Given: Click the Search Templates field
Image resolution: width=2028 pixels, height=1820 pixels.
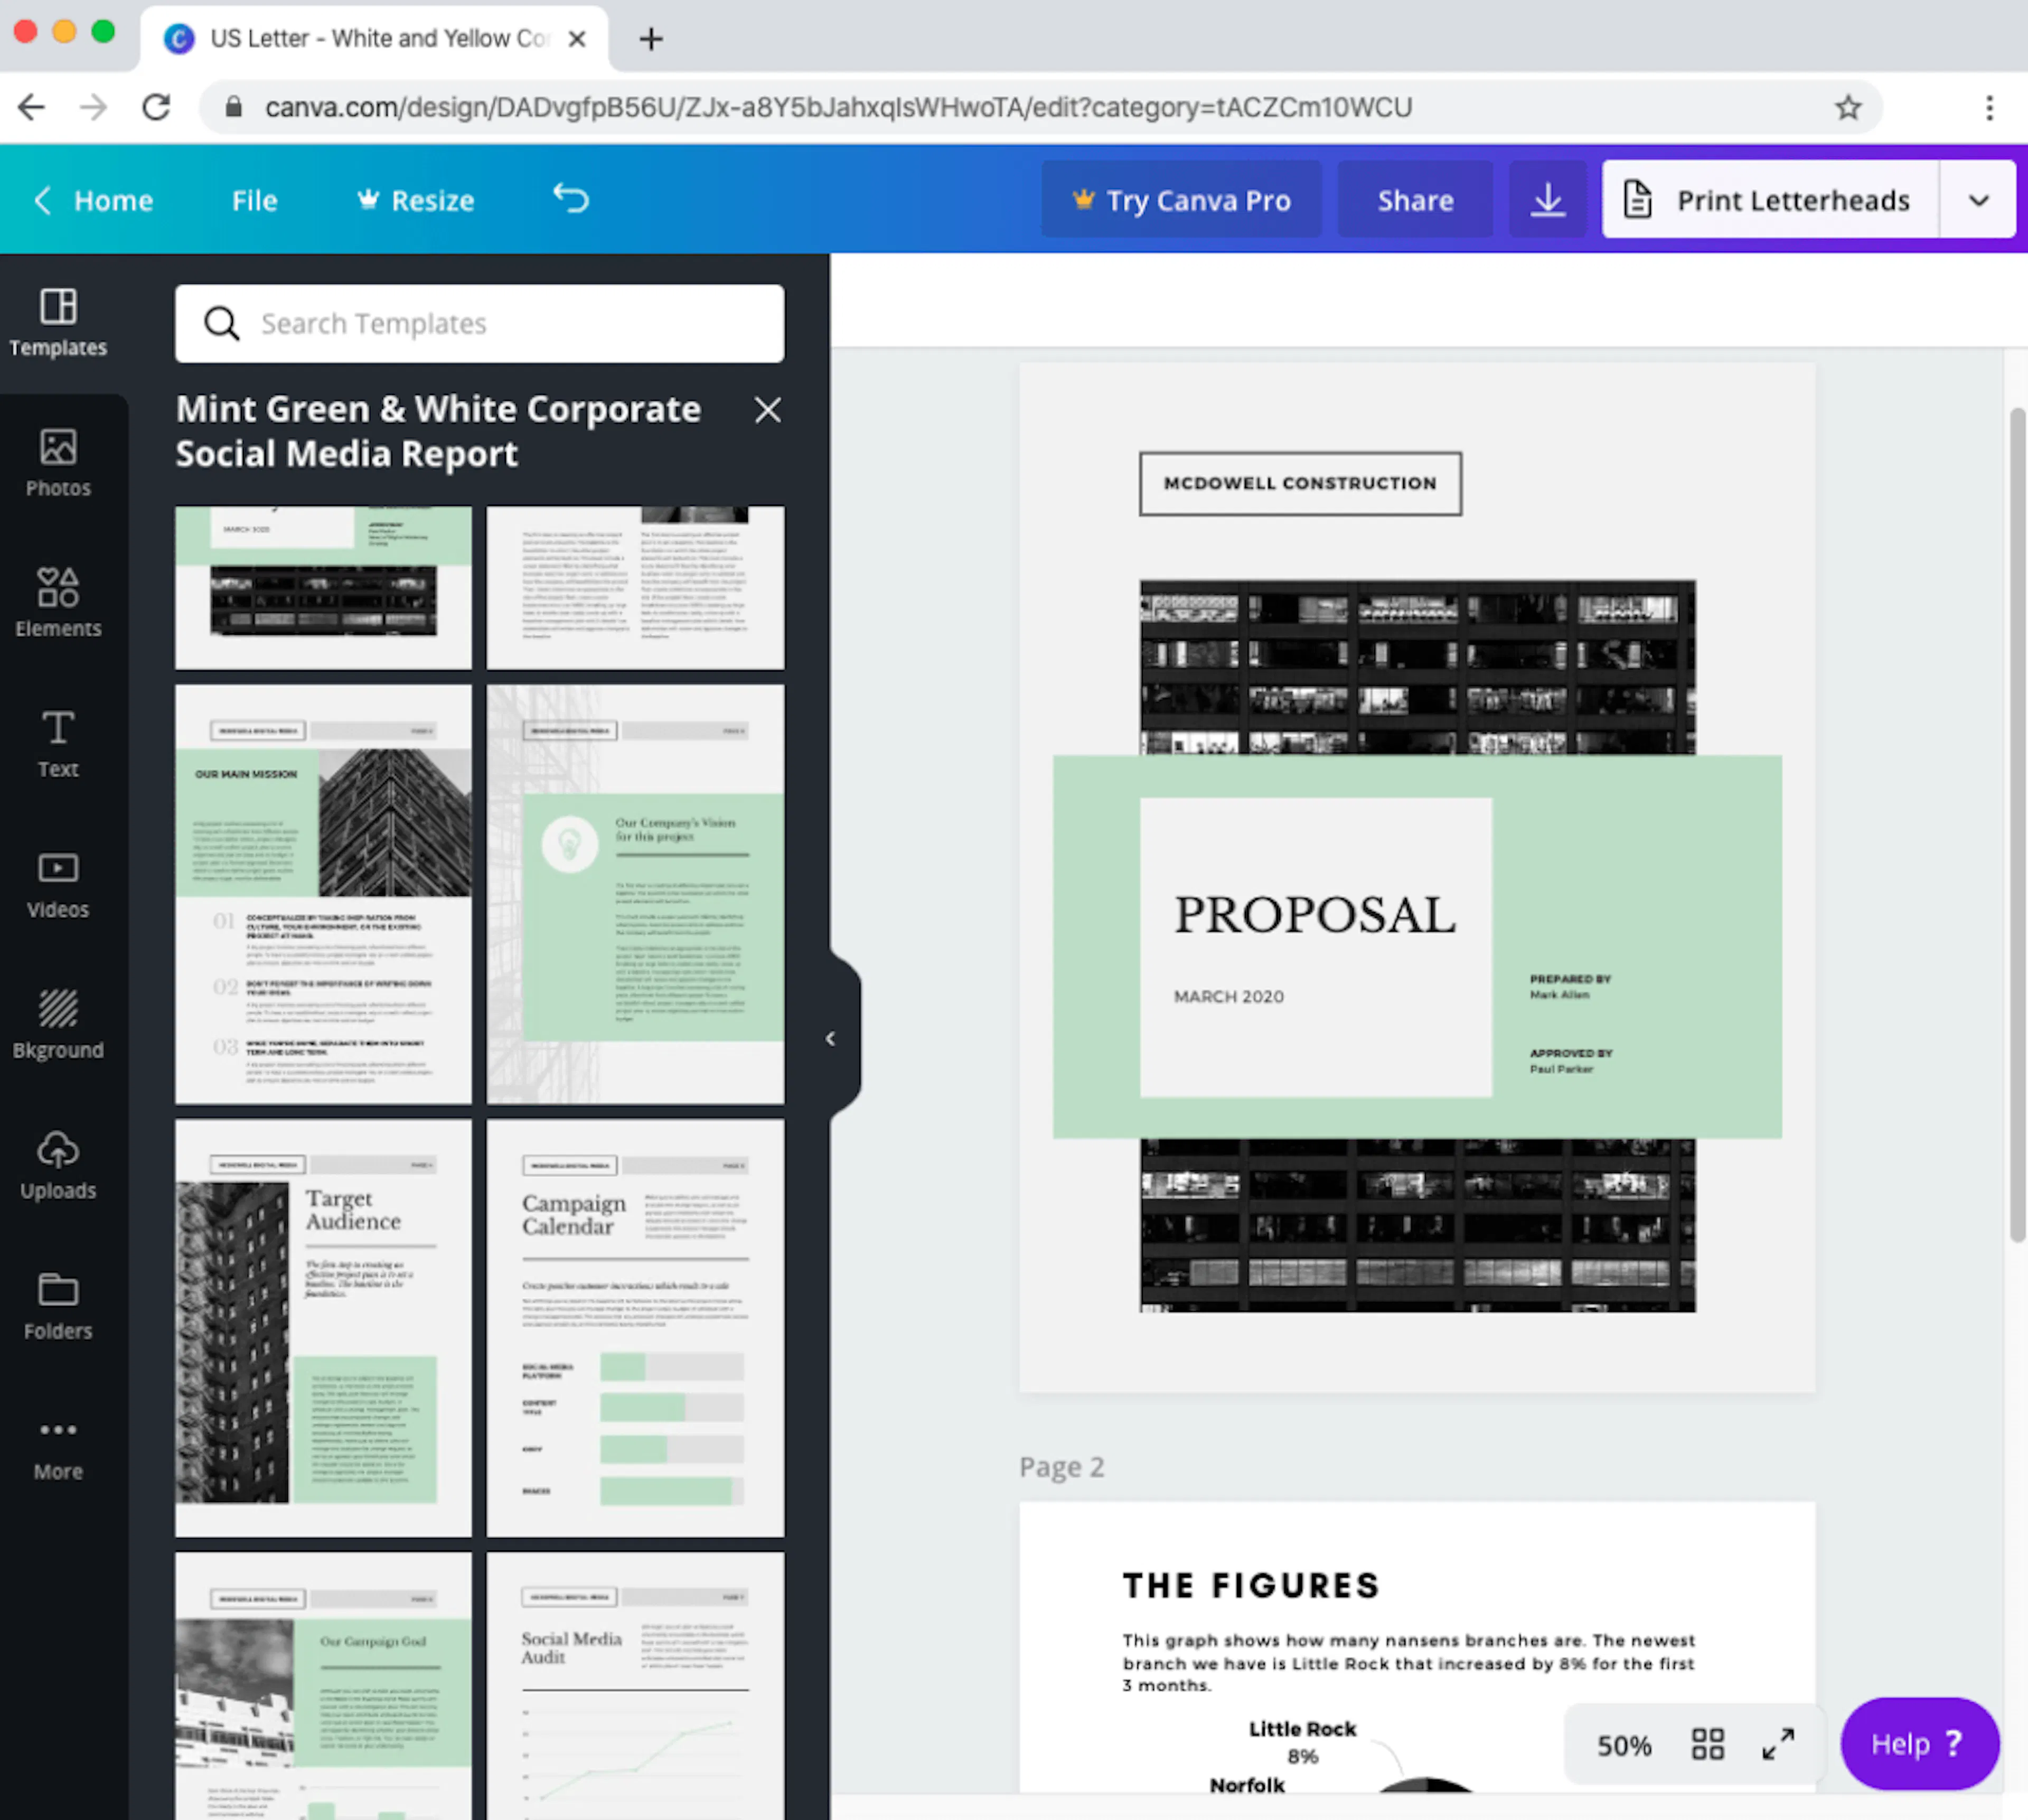Looking at the screenshot, I should click(480, 324).
